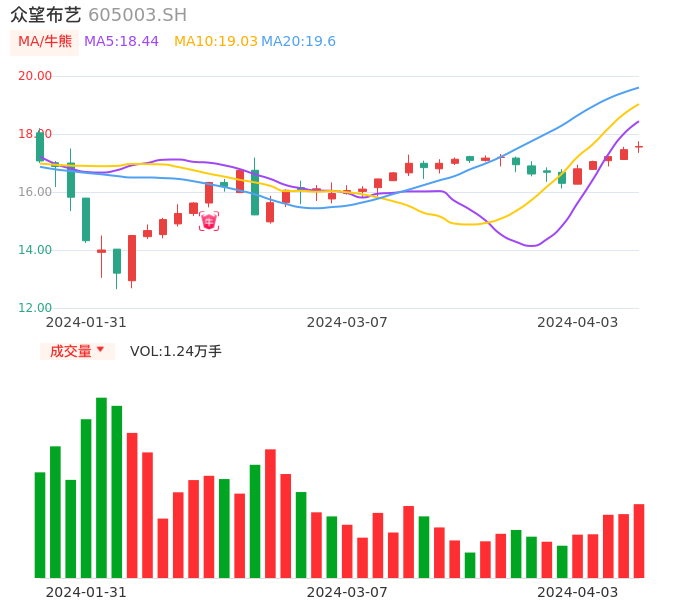
Task: Click the 2024-04-03 date label on the price chart
Action: (x=577, y=322)
